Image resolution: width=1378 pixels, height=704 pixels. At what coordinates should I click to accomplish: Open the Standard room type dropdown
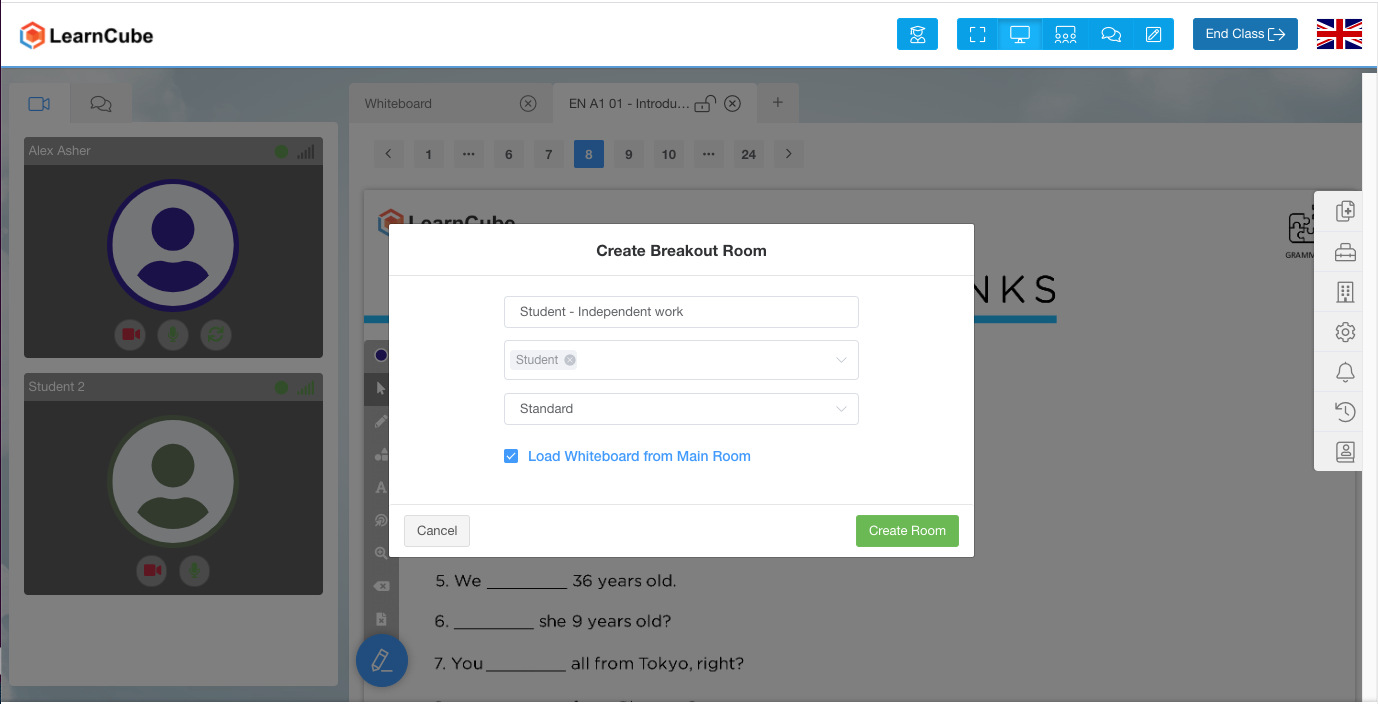point(681,409)
